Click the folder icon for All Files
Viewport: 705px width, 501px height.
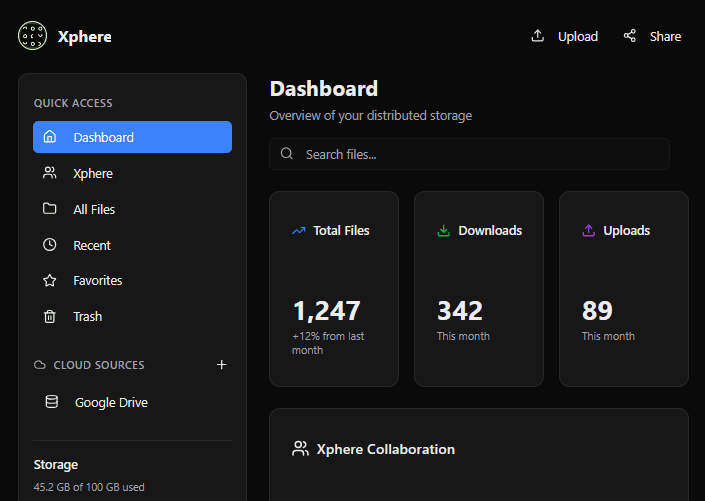(x=49, y=208)
